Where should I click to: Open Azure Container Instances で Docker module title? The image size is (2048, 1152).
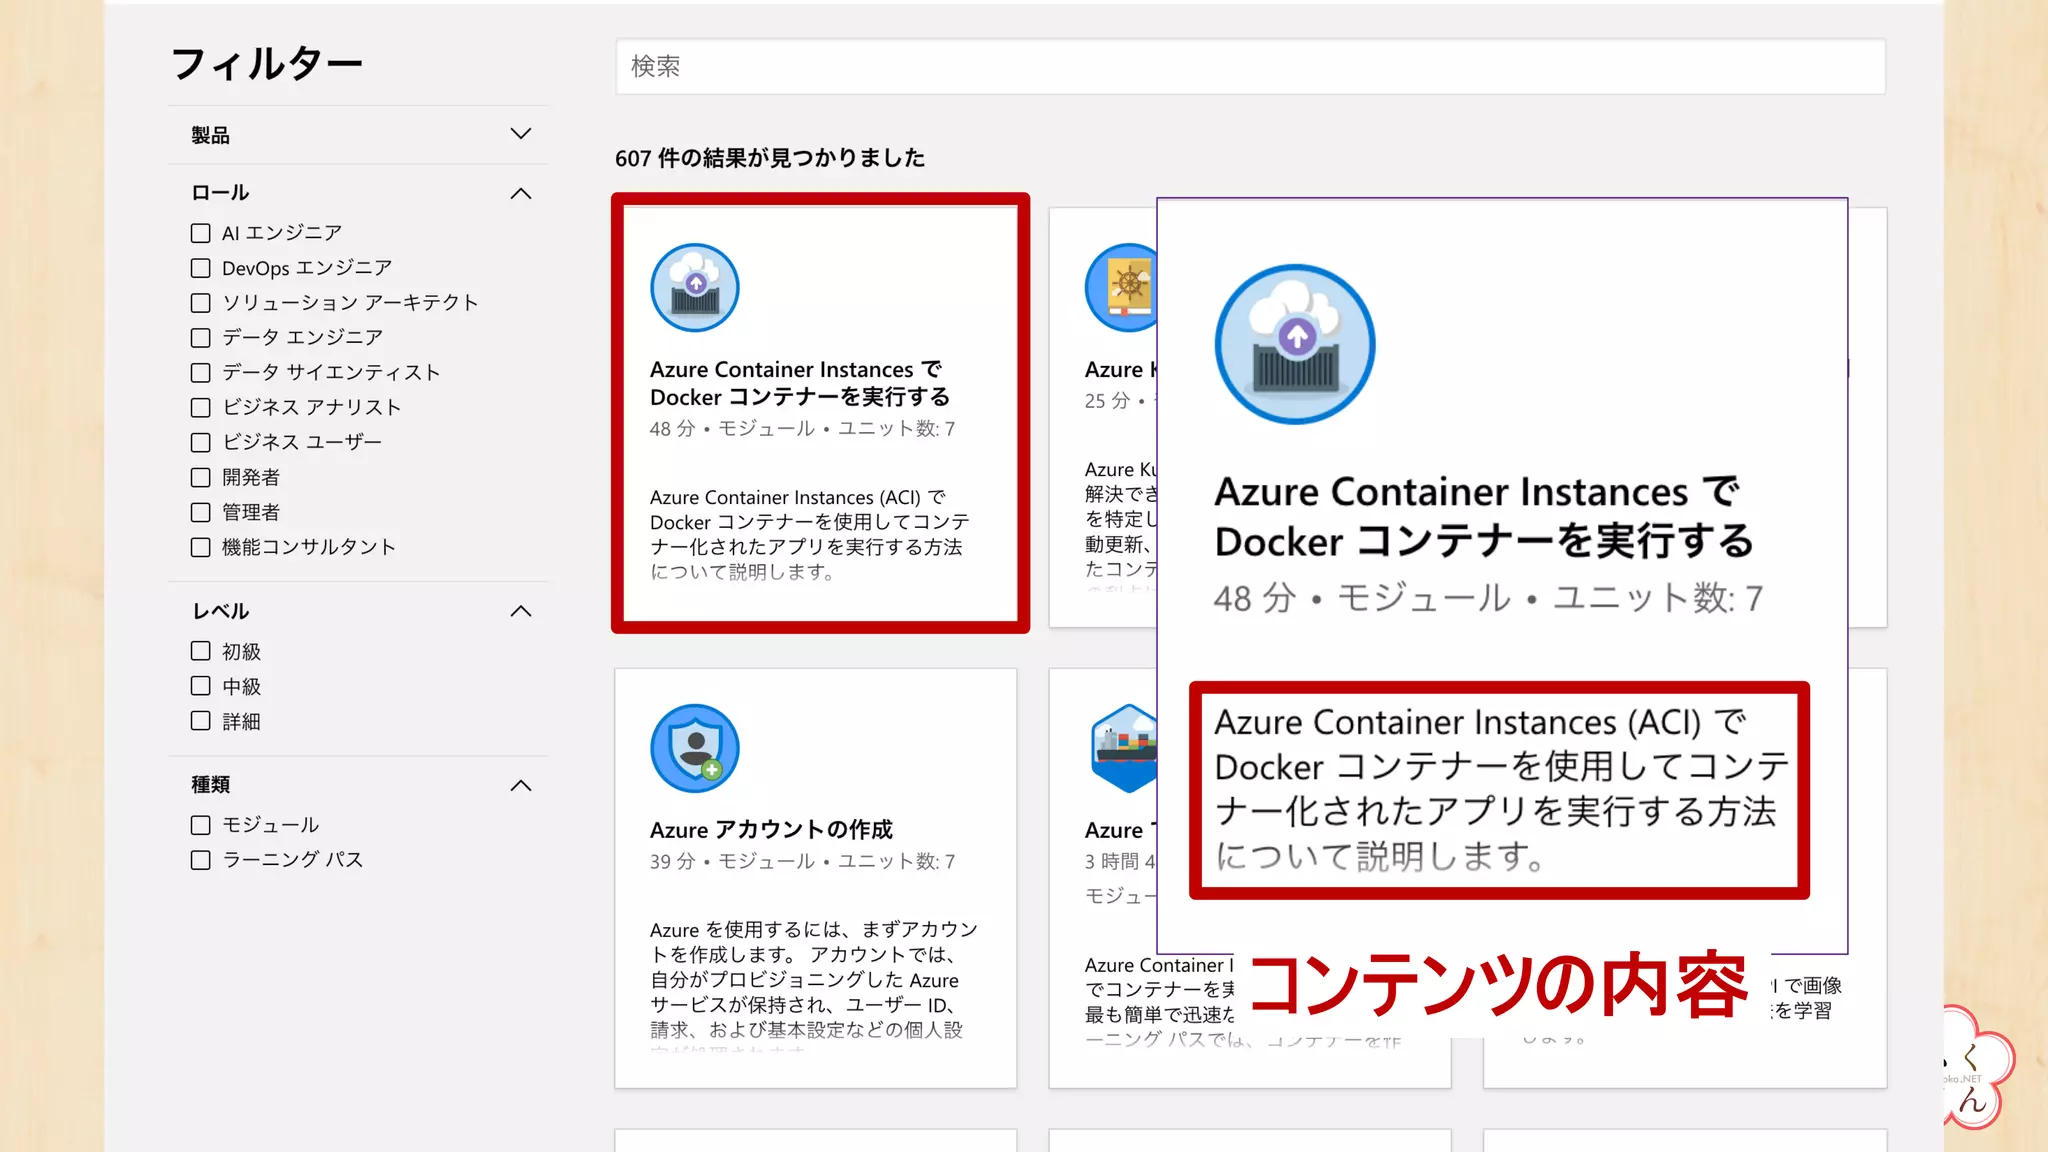click(x=799, y=383)
